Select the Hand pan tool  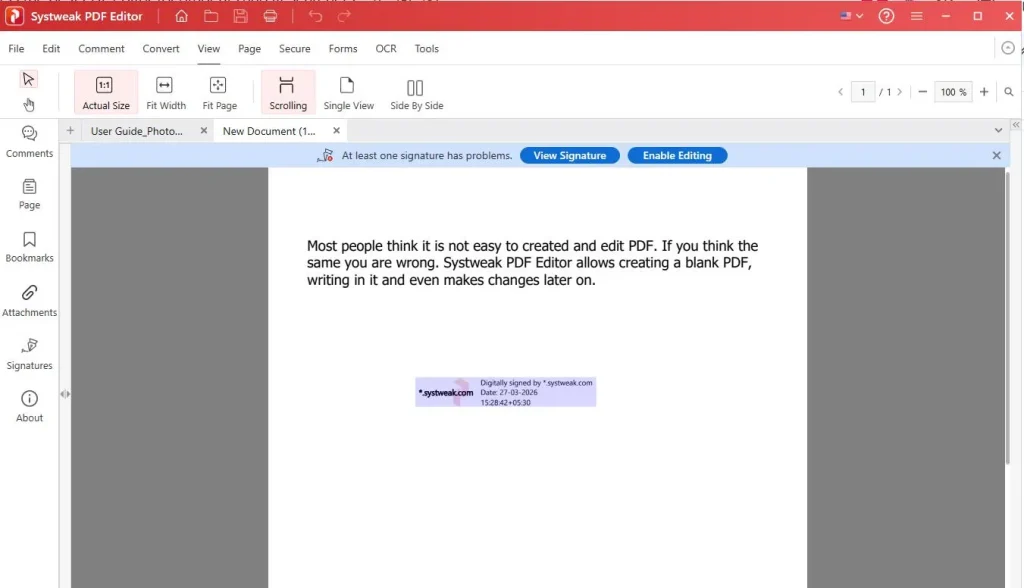(x=29, y=105)
